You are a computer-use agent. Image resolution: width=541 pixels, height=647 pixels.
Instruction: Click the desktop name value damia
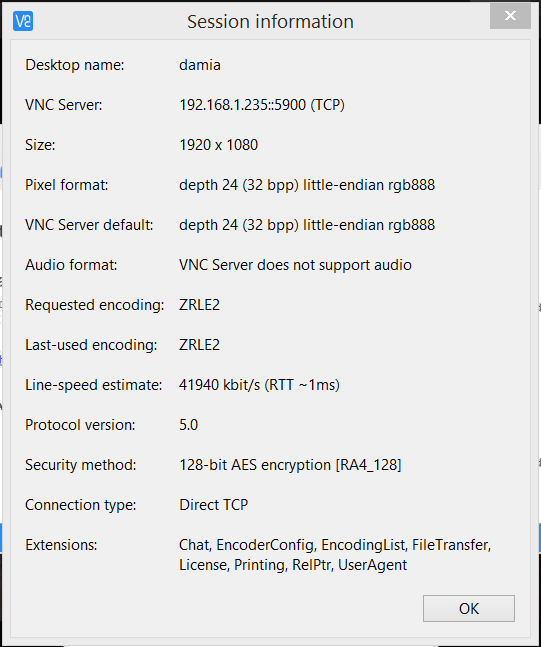point(200,65)
